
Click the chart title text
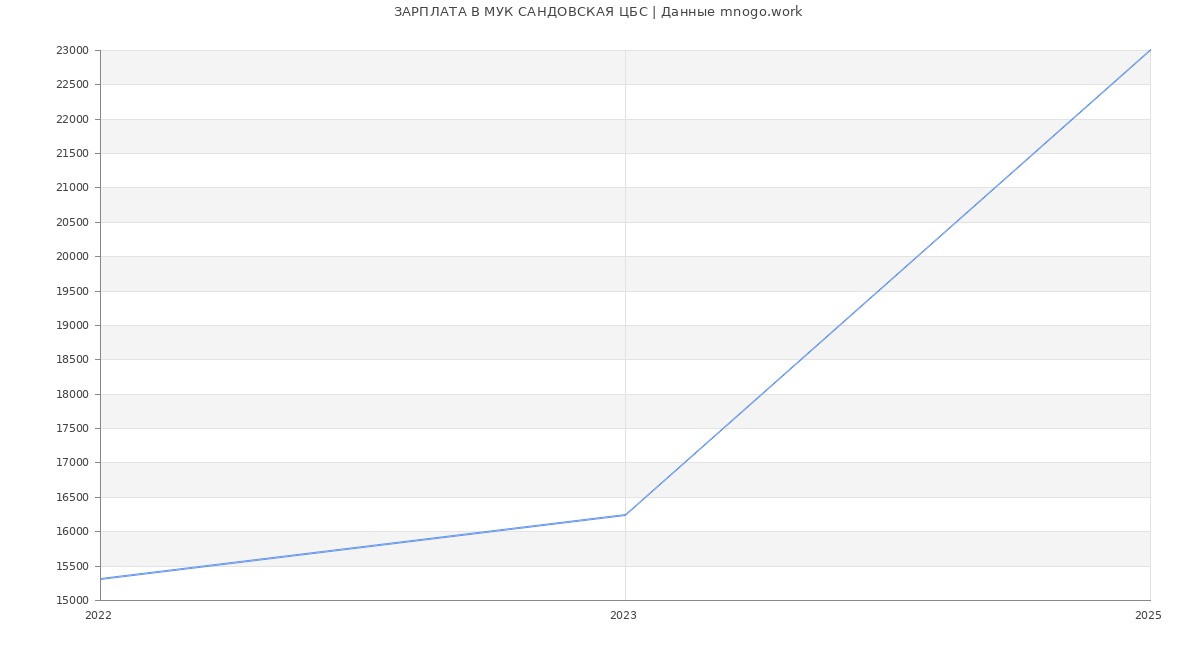(x=598, y=12)
